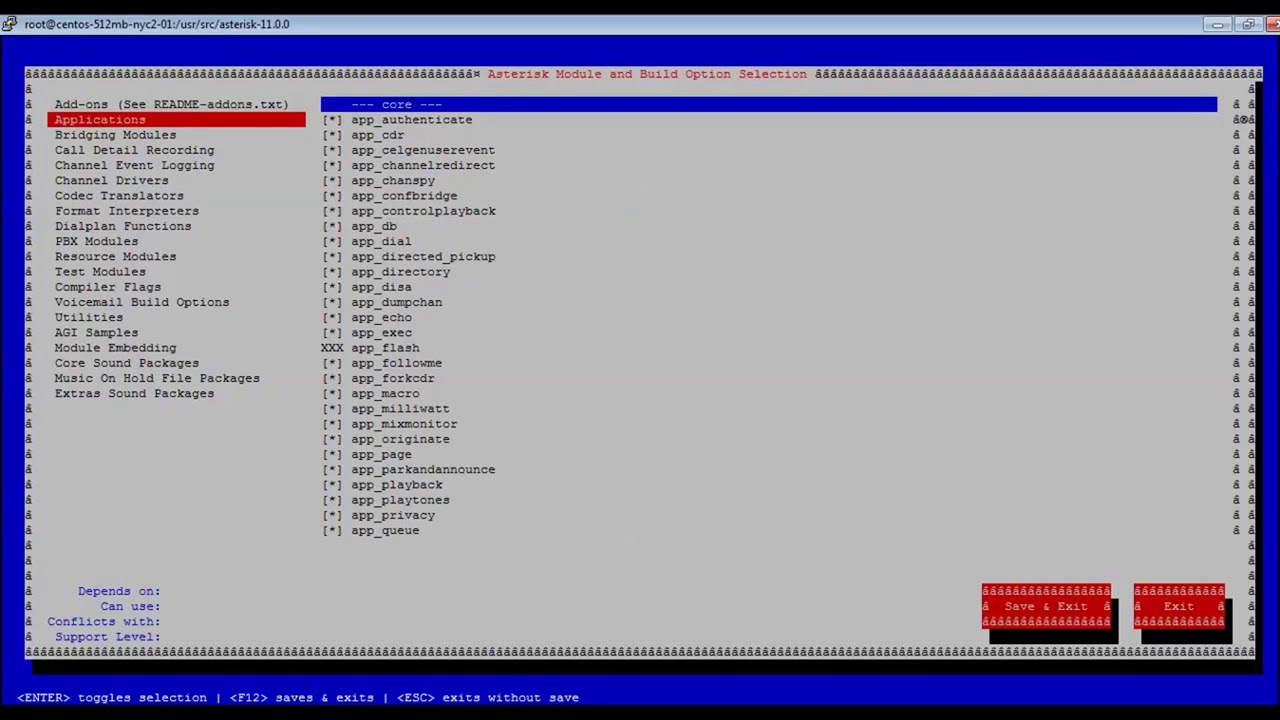This screenshot has height=720, width=1280.
Task: Click the Conflicts with label
Action: pyautogui.click(x=104, y=622)
